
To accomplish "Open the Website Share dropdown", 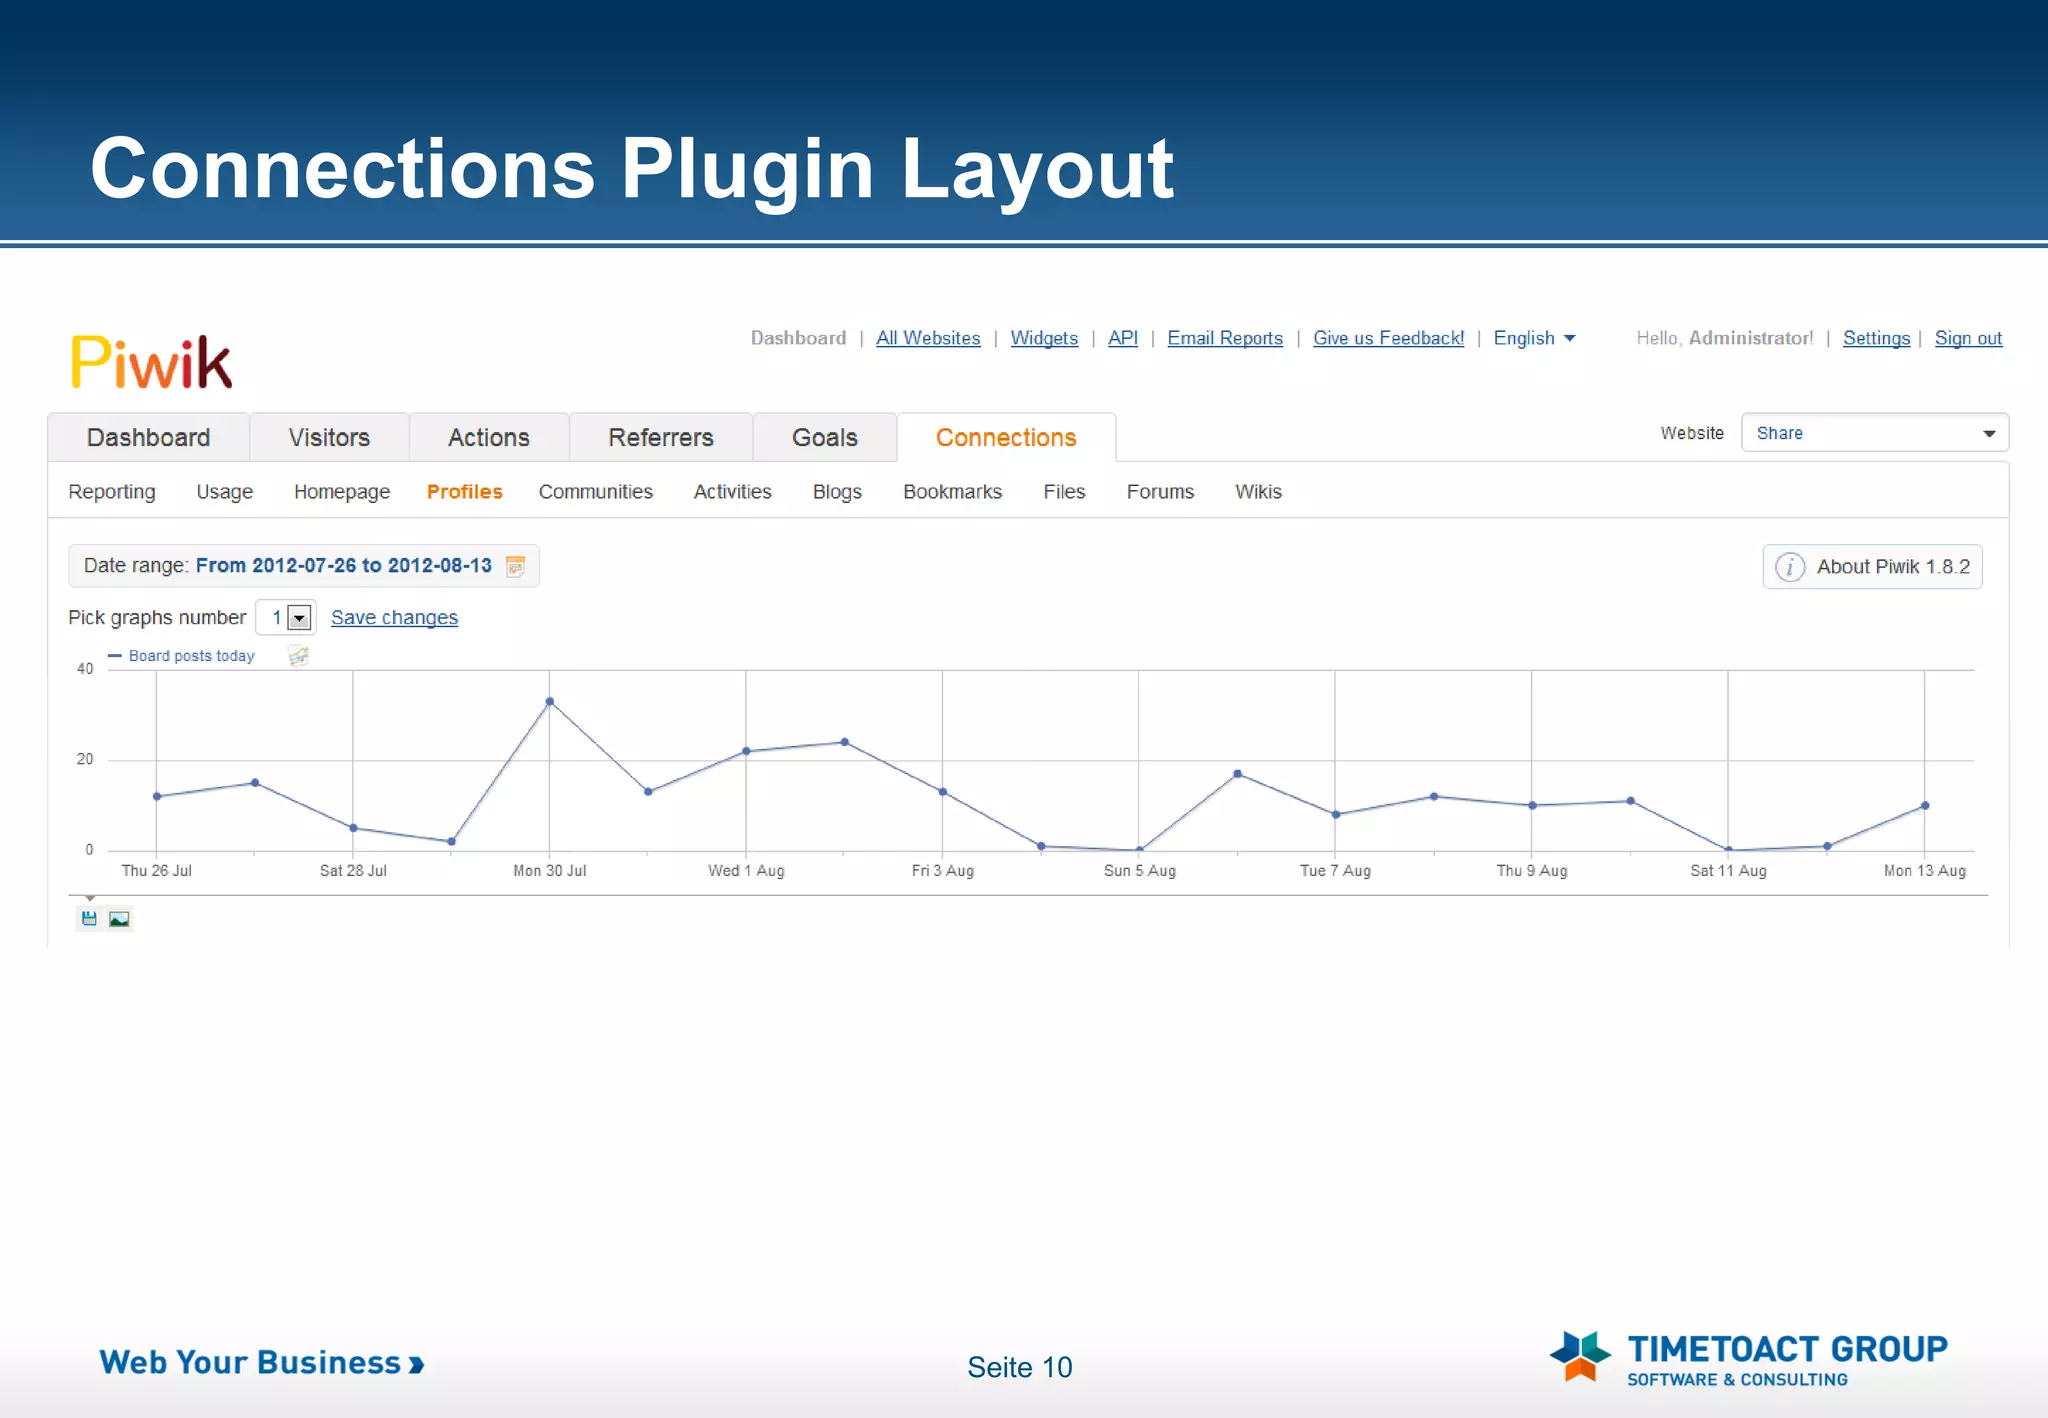I will click(x=1875, y=433).
